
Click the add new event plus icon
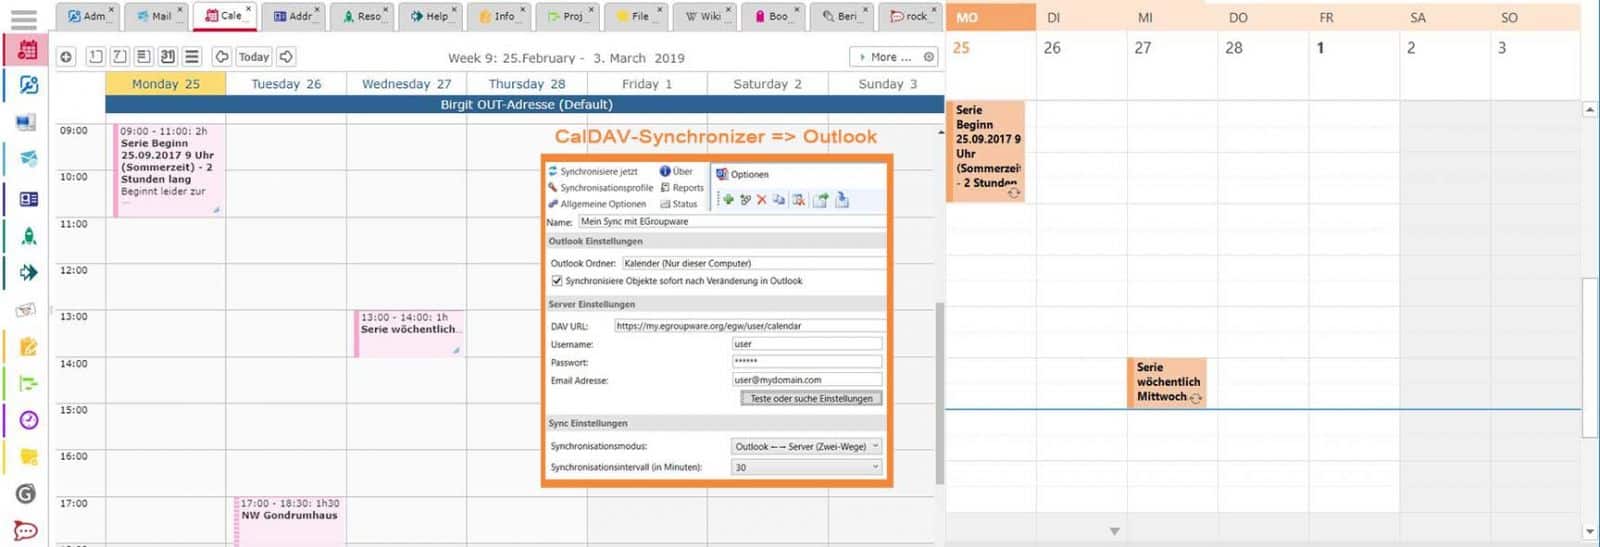tap(66, 57)
